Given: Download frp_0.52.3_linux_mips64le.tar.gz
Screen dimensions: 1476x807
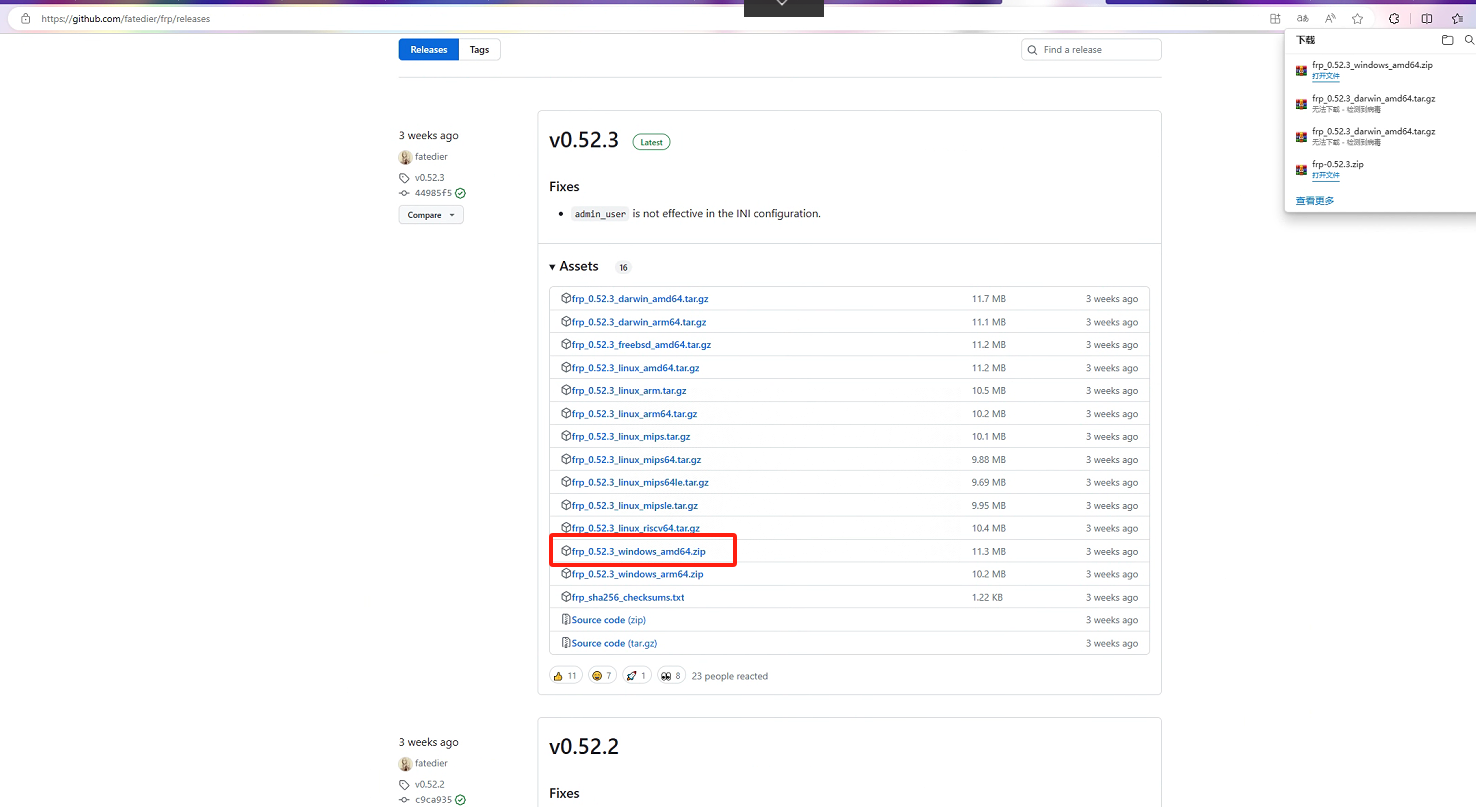Looking at the screenshot, I should [x=640, y=482].
